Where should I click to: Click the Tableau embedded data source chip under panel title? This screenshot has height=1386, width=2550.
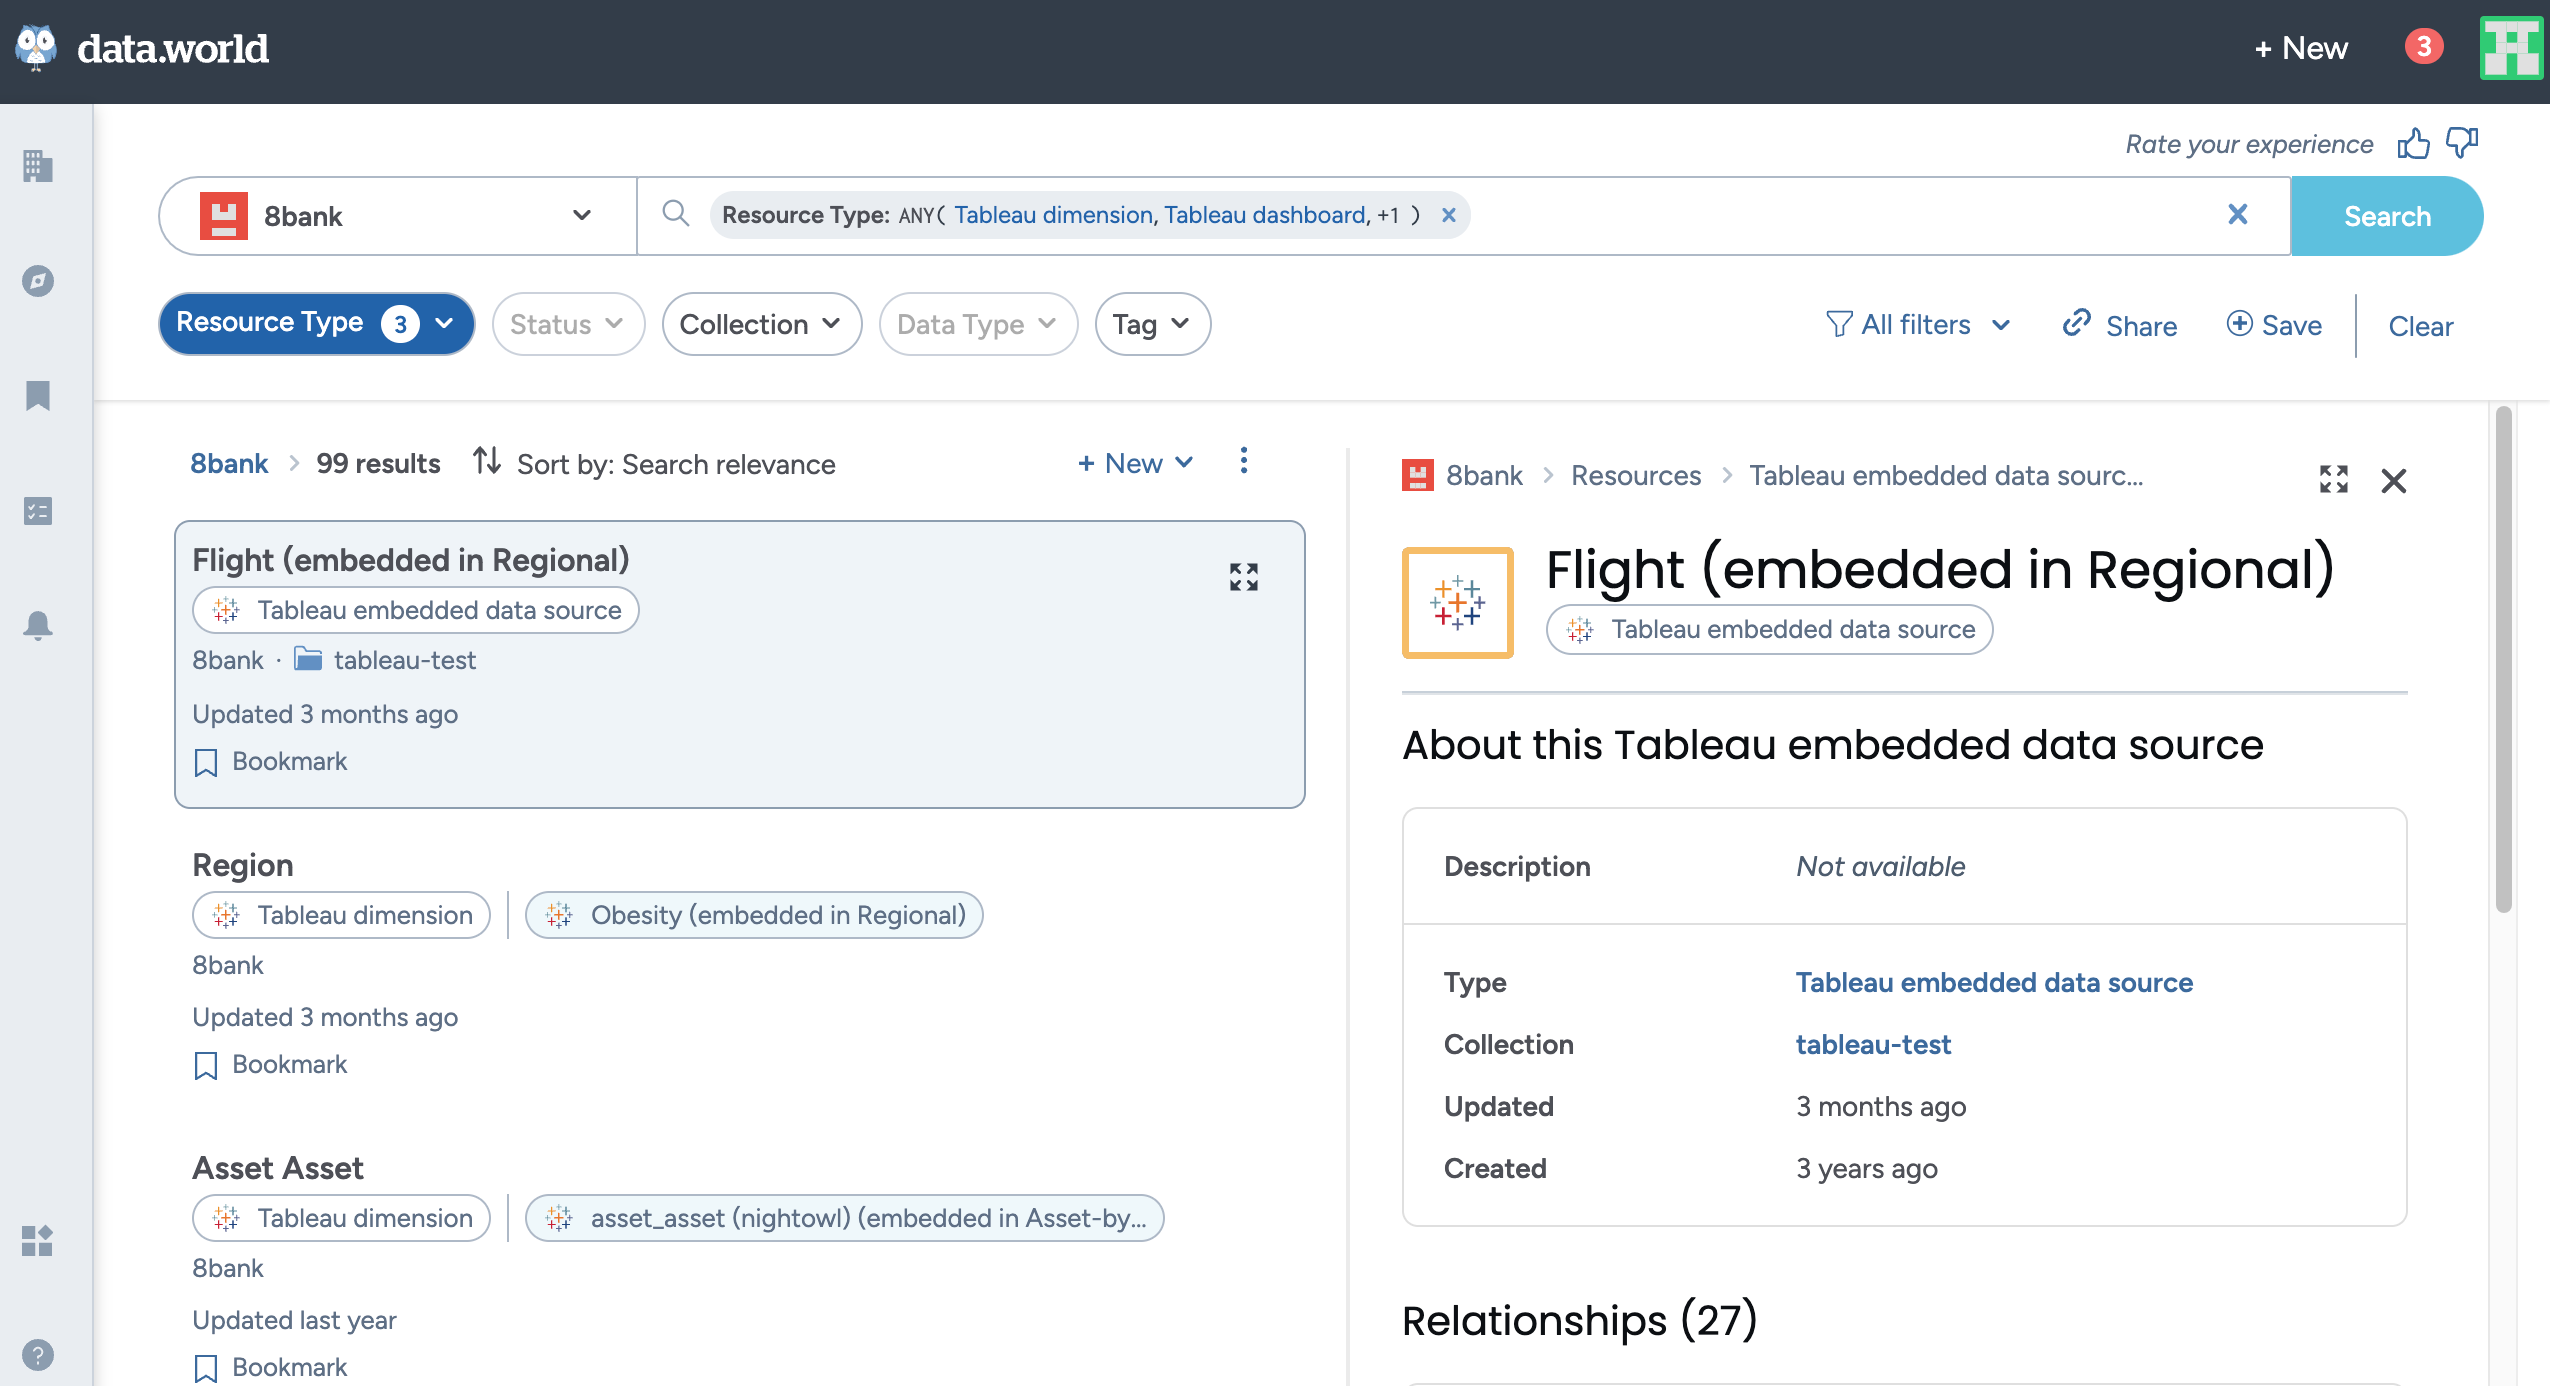pyautogui.click(x=1769, y=629)
